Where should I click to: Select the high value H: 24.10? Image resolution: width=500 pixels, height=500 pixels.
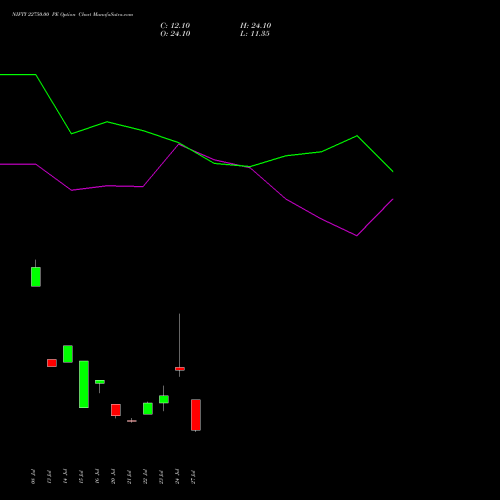click(x=255, y=26)
